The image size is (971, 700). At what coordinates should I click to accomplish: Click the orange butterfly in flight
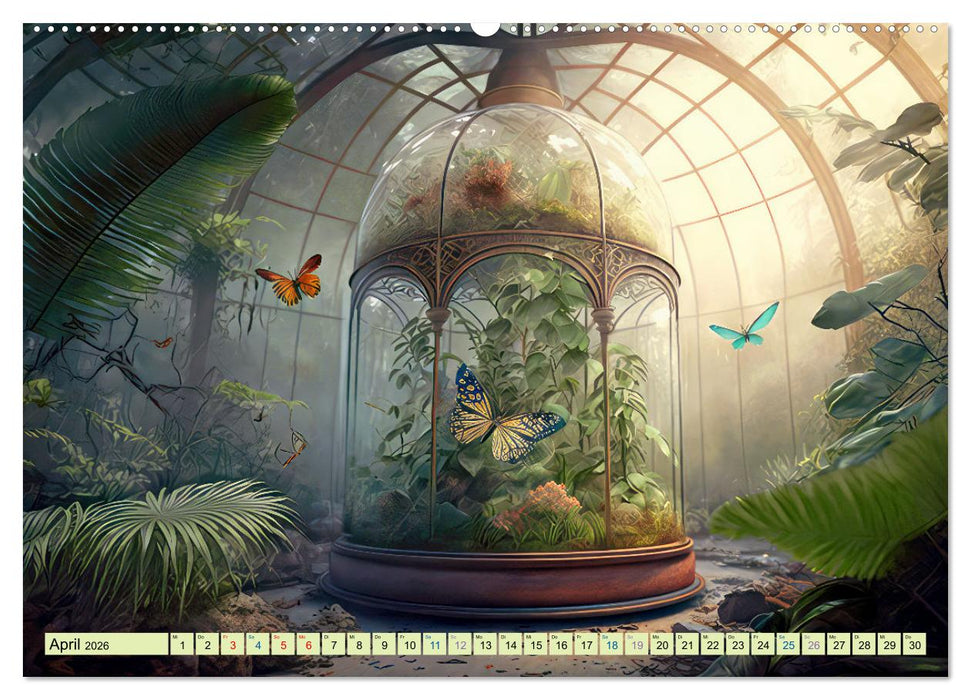click(291, 282)
